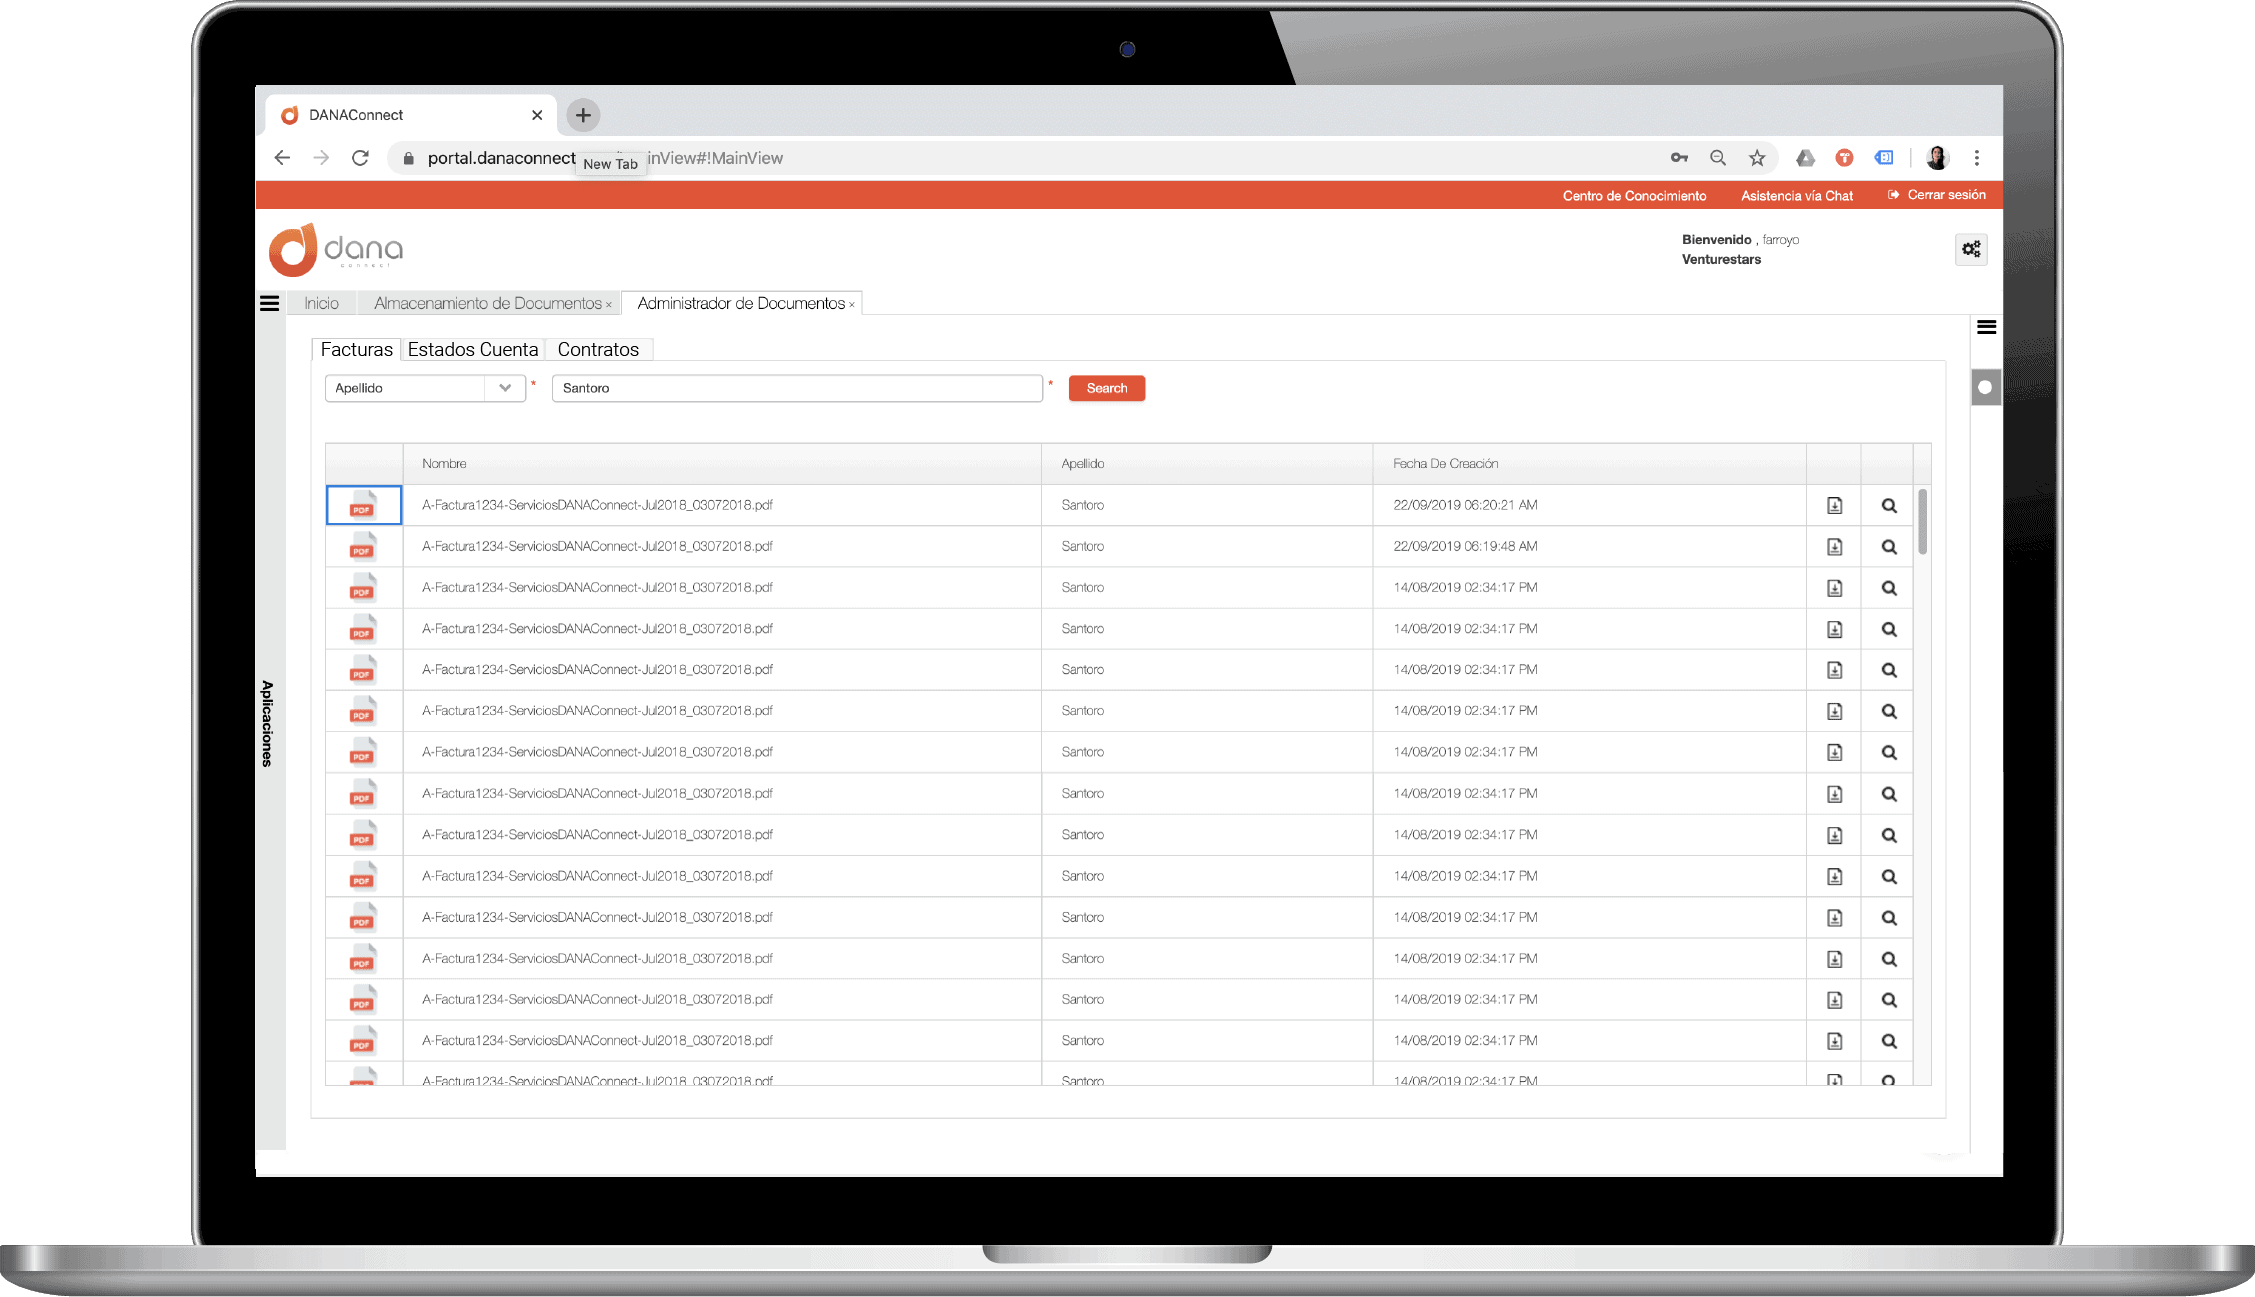Open the Estados Cuenta tab
2255x1297 pixels.
pos(473,349)
